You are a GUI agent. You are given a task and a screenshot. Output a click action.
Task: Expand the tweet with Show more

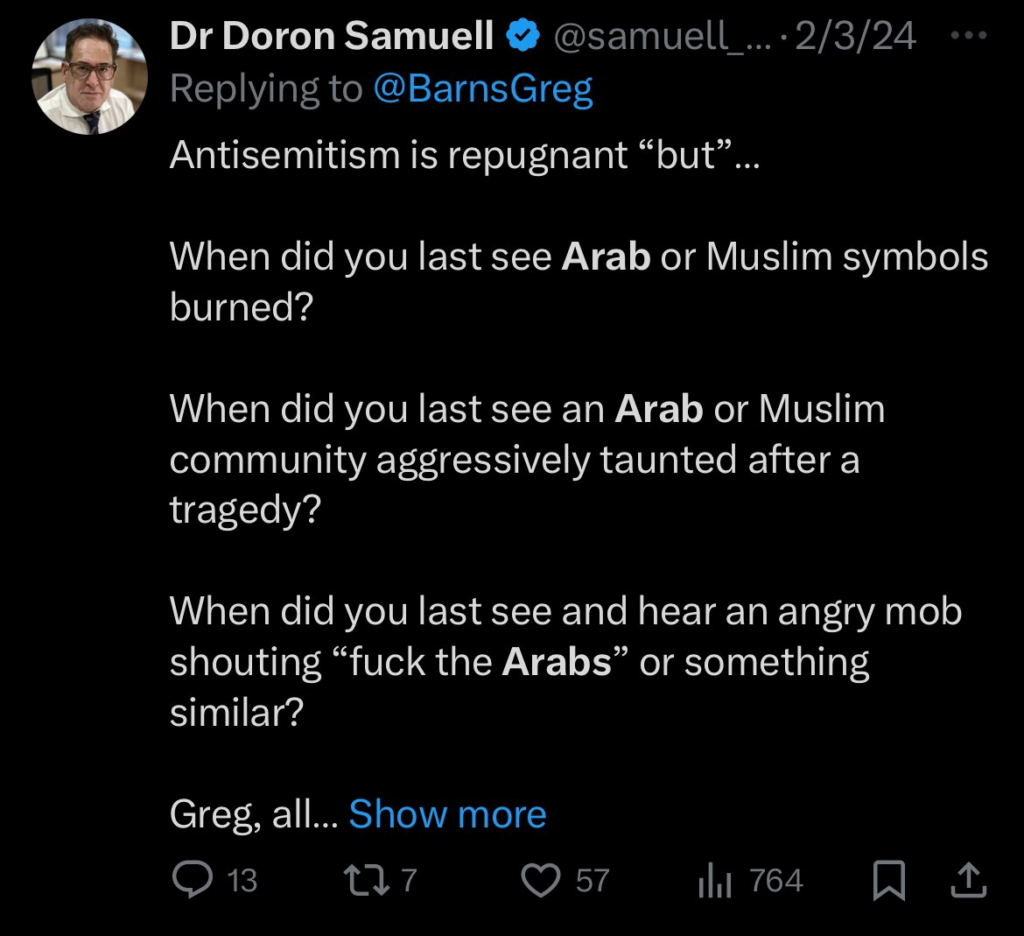pos(447,814)
